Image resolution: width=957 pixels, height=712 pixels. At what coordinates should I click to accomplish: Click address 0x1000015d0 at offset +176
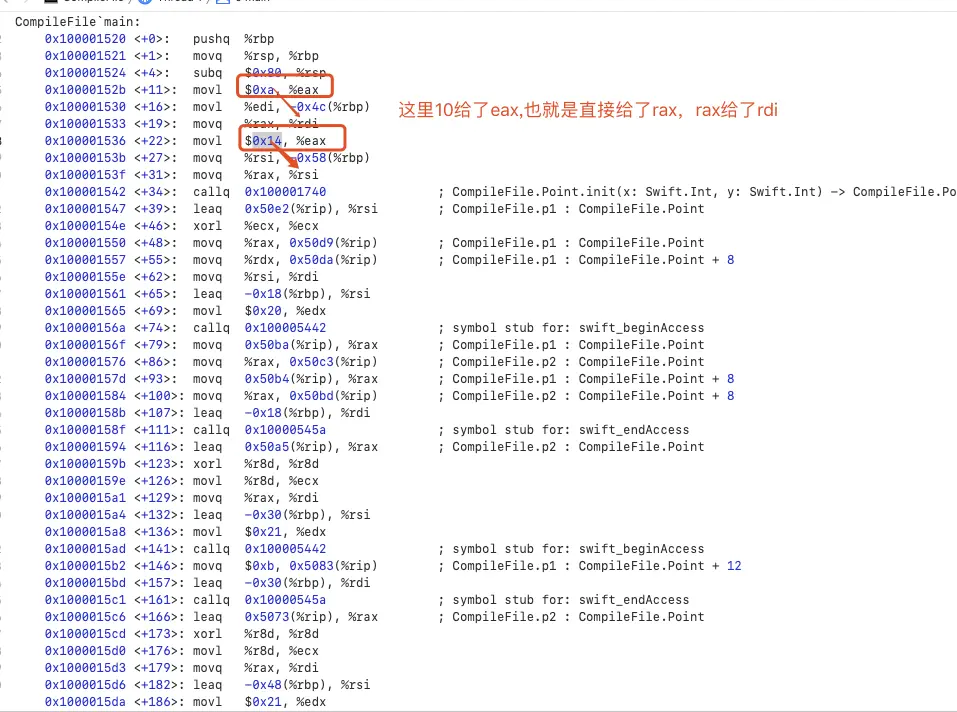coord(85,652)
